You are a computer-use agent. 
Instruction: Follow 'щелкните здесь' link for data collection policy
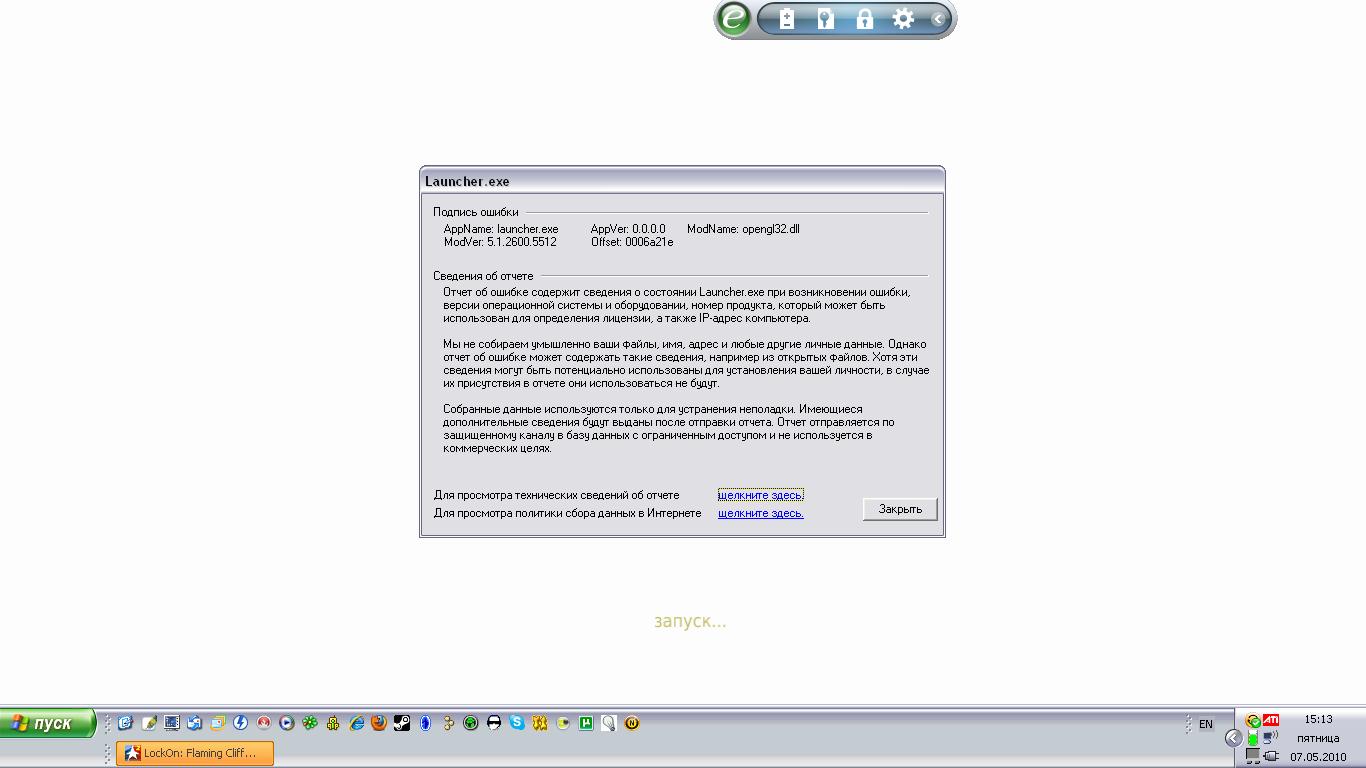[x=761, y=513]
